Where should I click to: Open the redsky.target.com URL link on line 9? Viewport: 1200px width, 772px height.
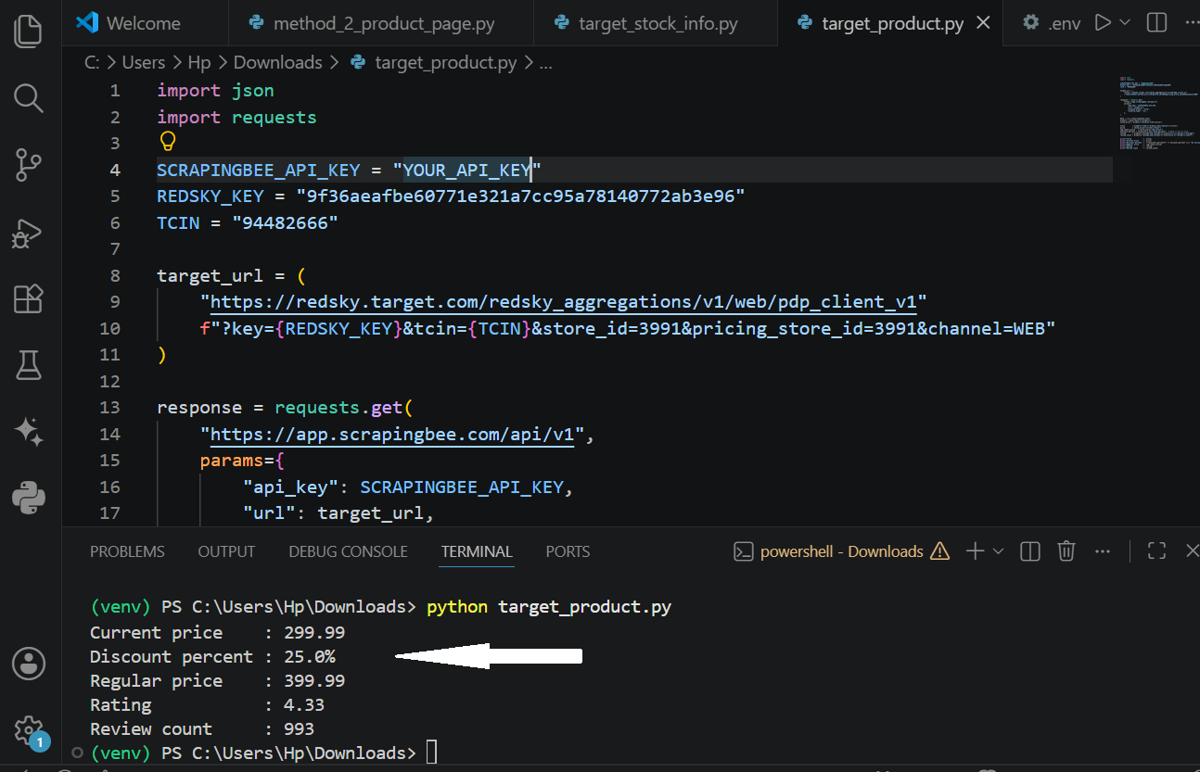point(563,302)
